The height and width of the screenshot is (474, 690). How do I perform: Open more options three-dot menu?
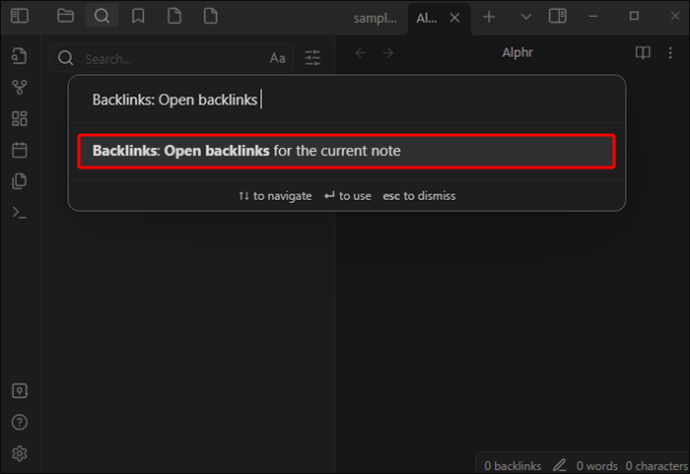(670, 53)
